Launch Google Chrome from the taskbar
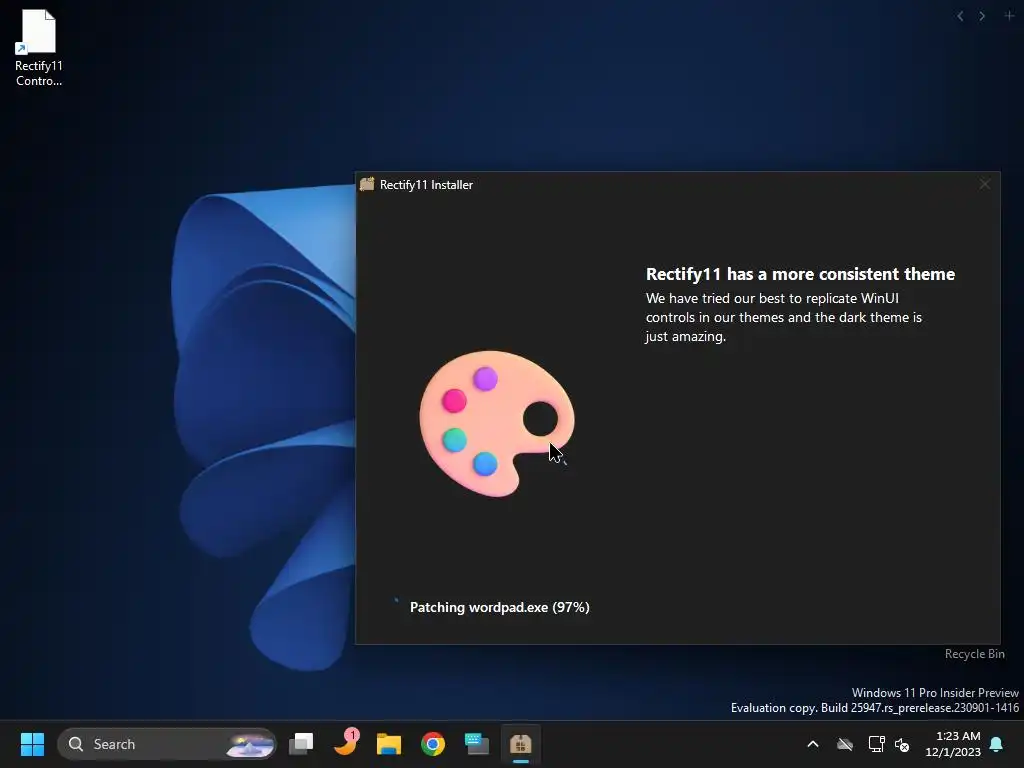1024x768 pixels. click(432, 744)
